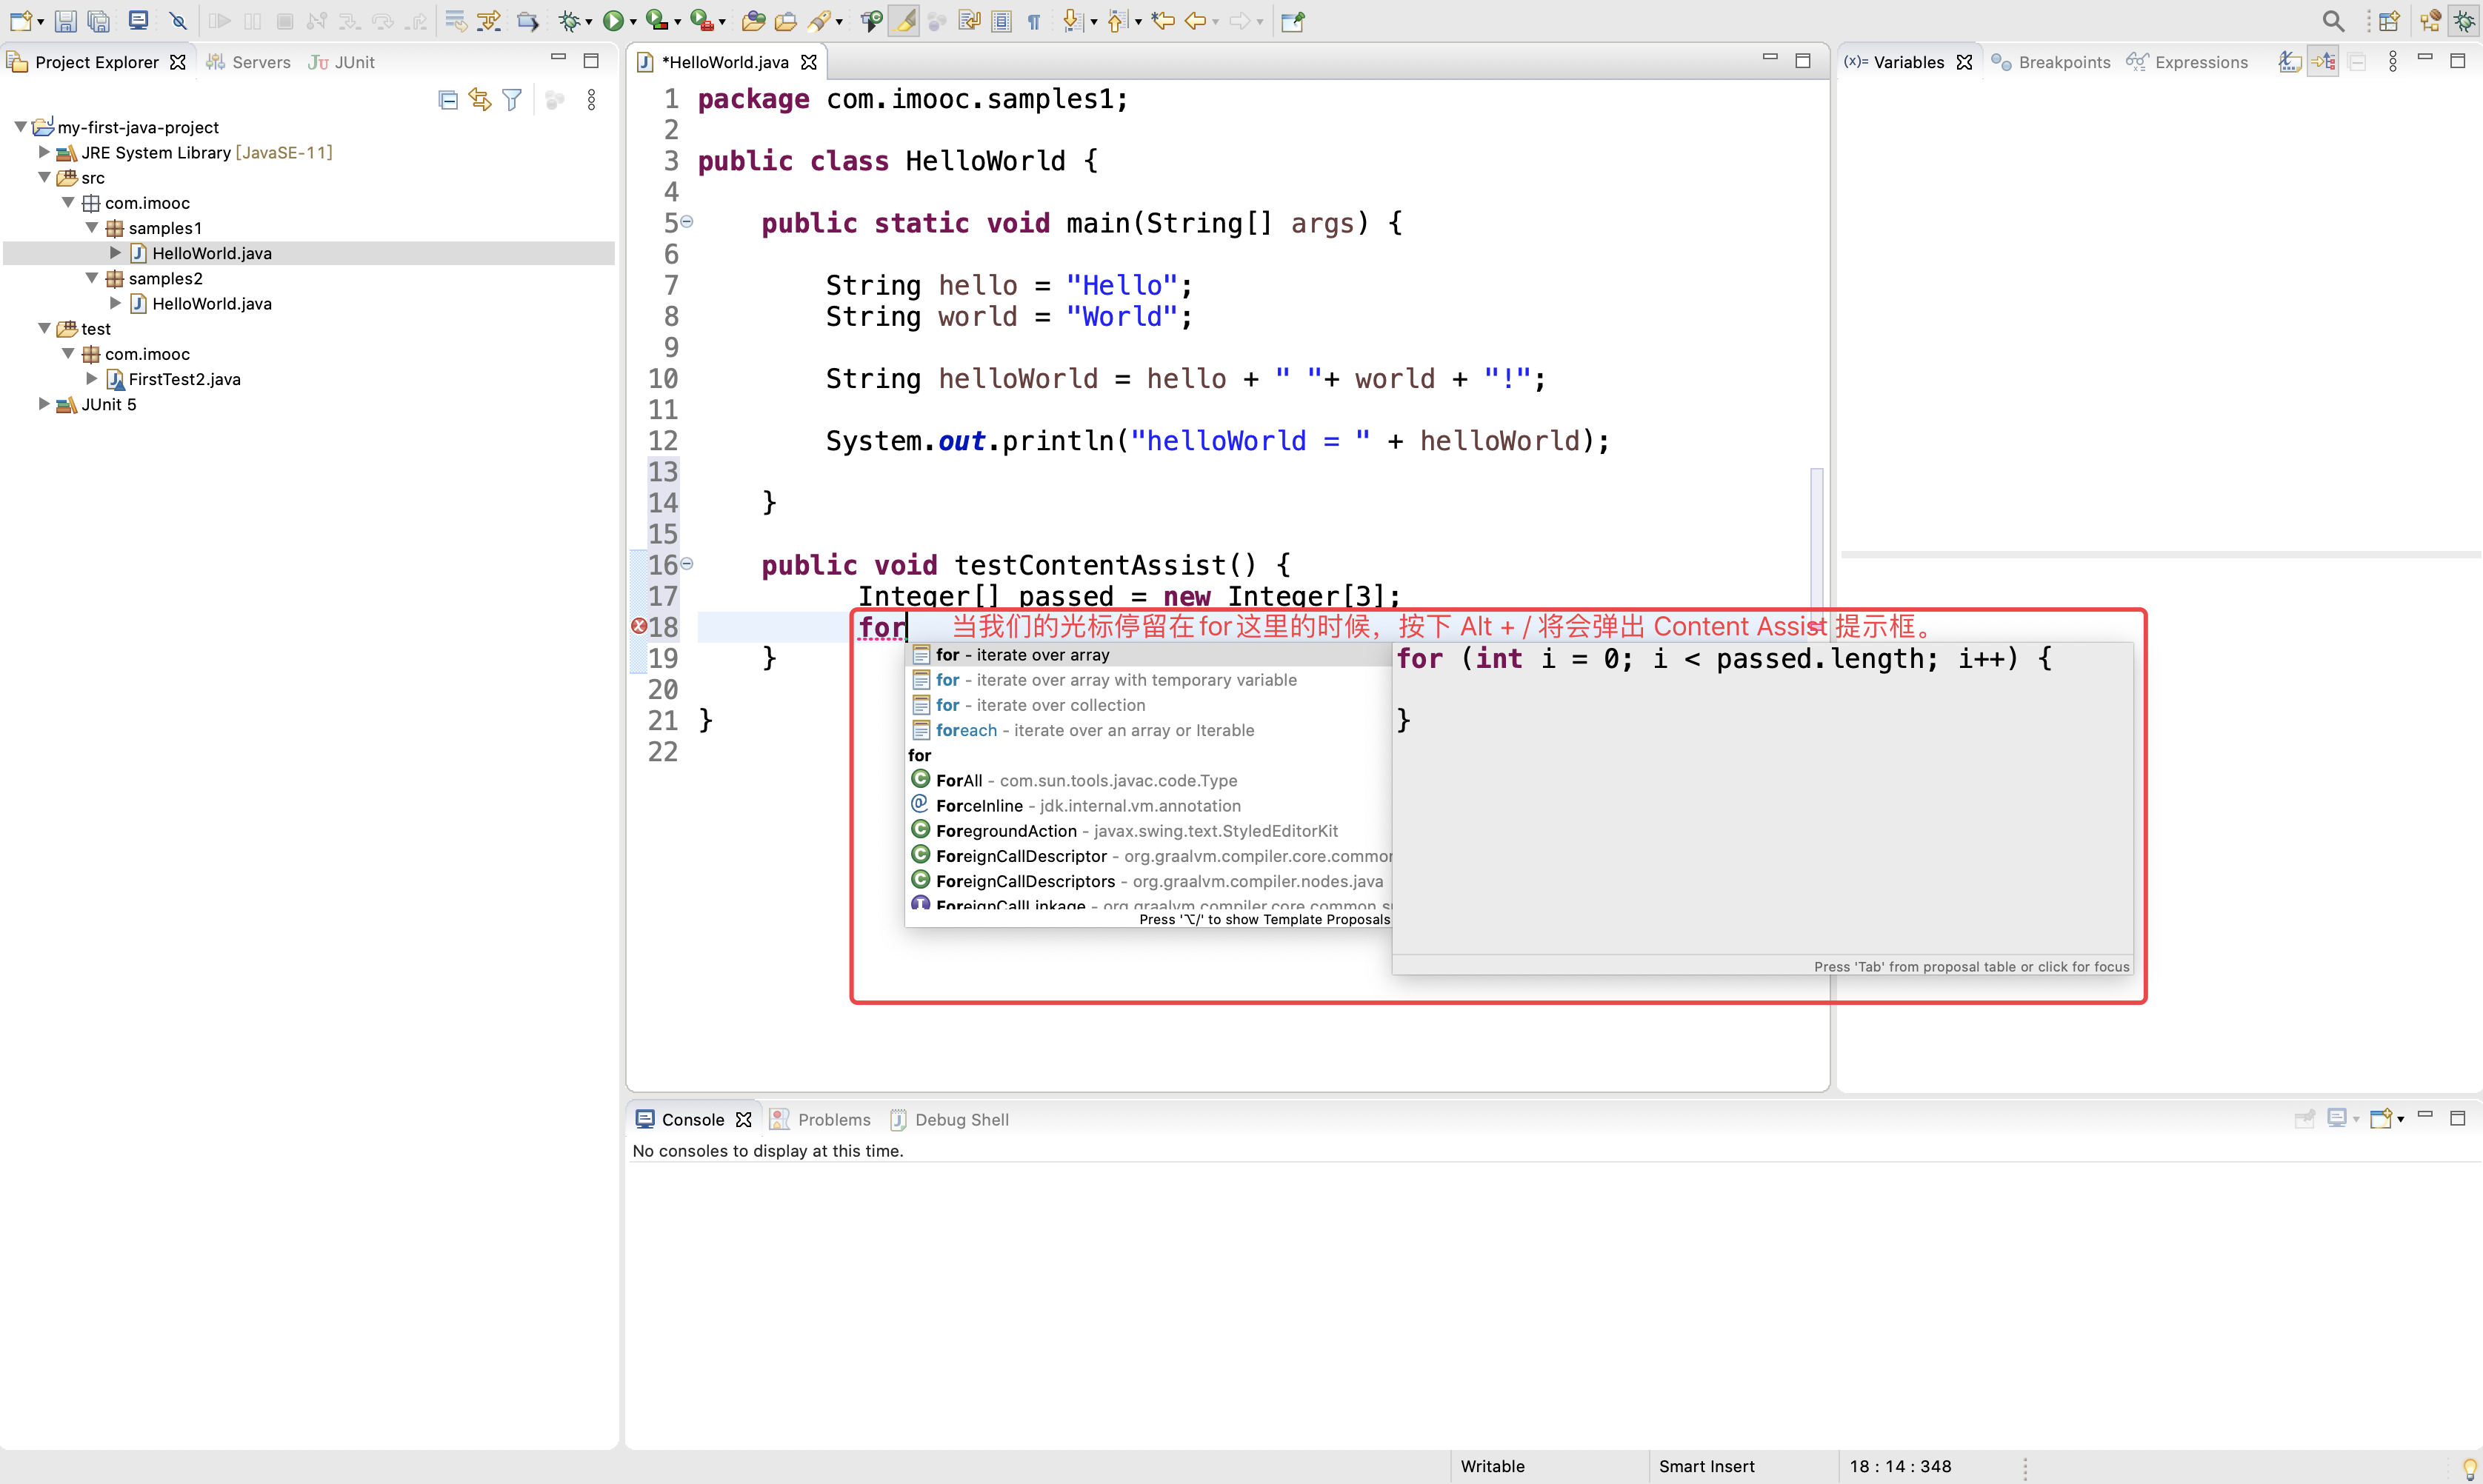Select the ForAll class proposal
The width and height of the screenshot is (2483, 1484).
[1149, 780]
